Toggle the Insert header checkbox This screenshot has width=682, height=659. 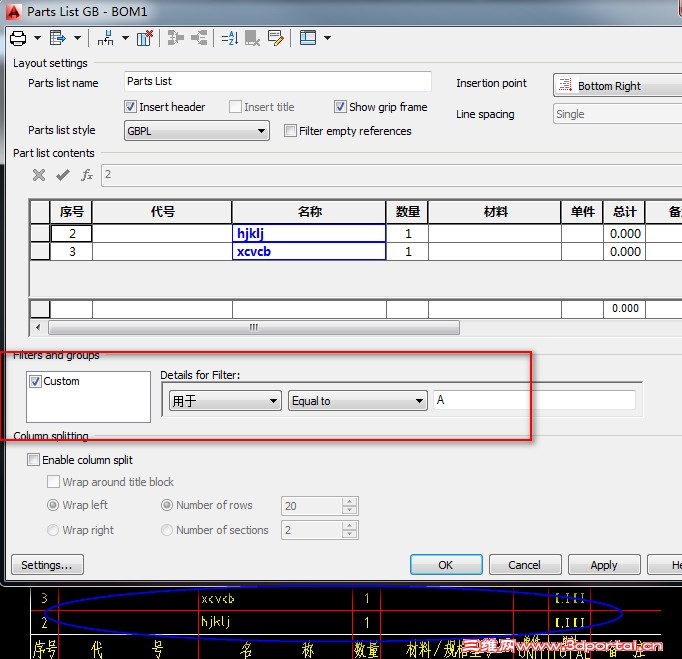coord(130,107)
